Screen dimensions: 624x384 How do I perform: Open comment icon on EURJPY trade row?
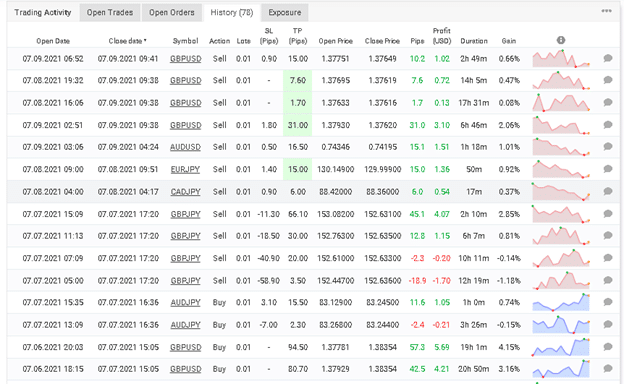click(608, 169)
